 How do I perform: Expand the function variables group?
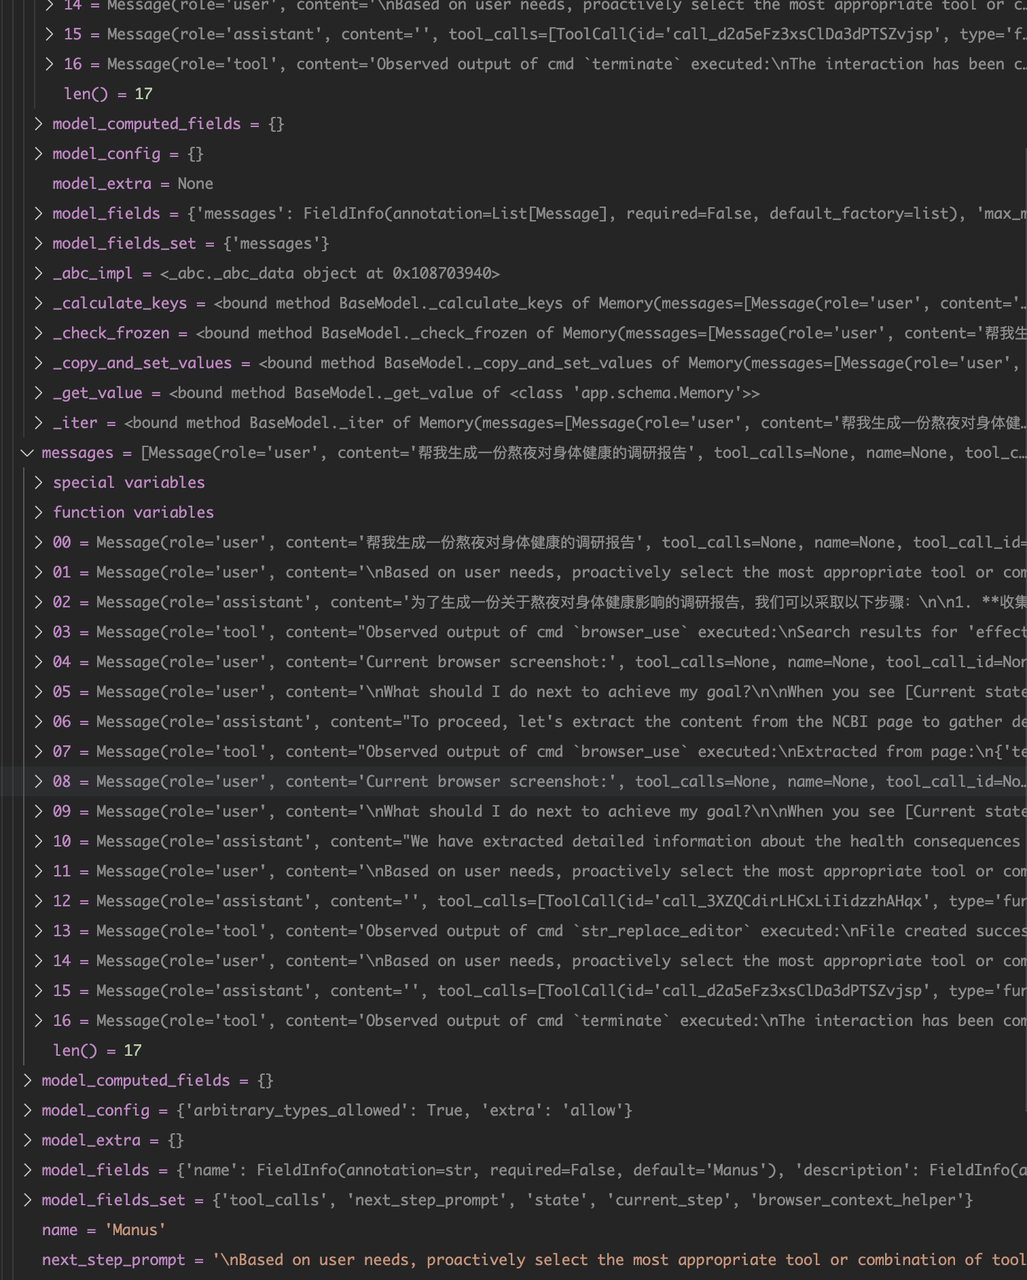39,513
